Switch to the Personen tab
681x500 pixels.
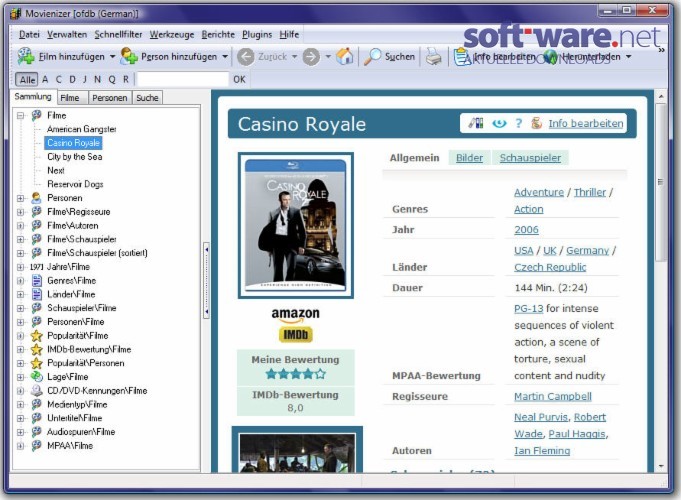point(109,98)
